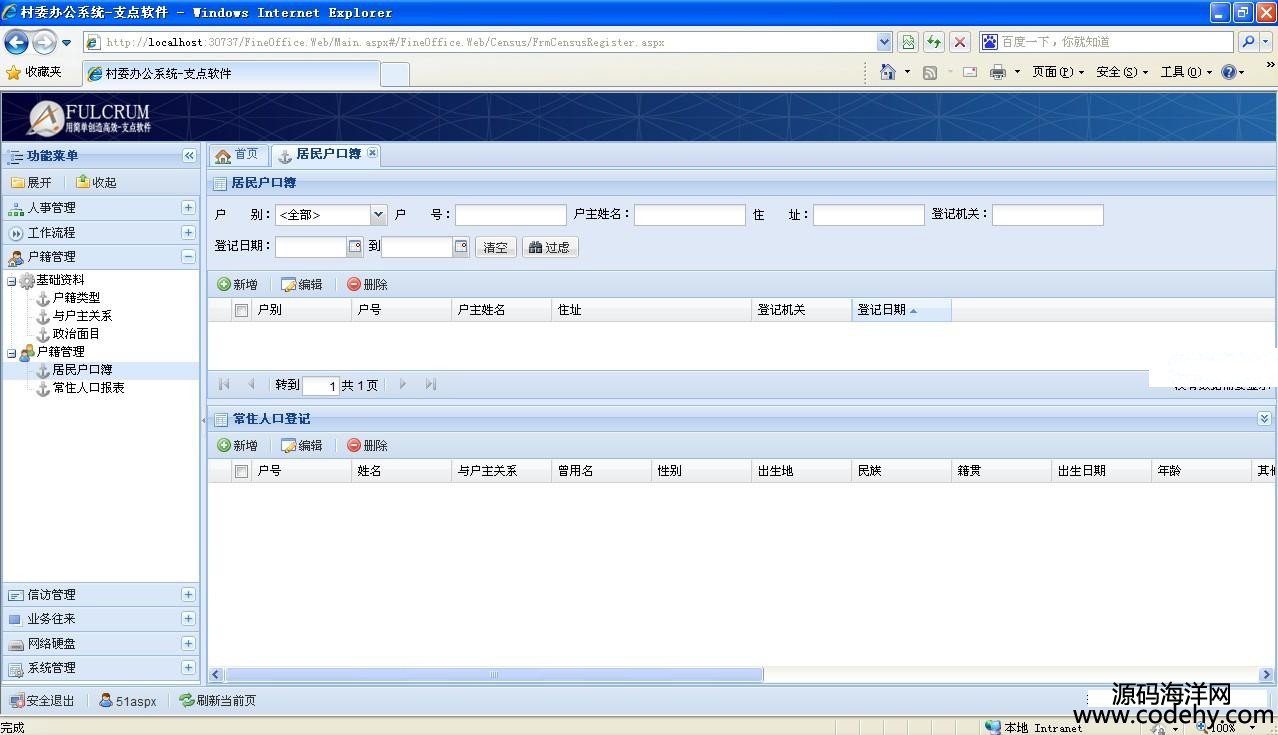The width and height of the screenshot is (1278, 735).
Task: Open 常住人口报表 in the tree
Action: (x=88, y=388)
